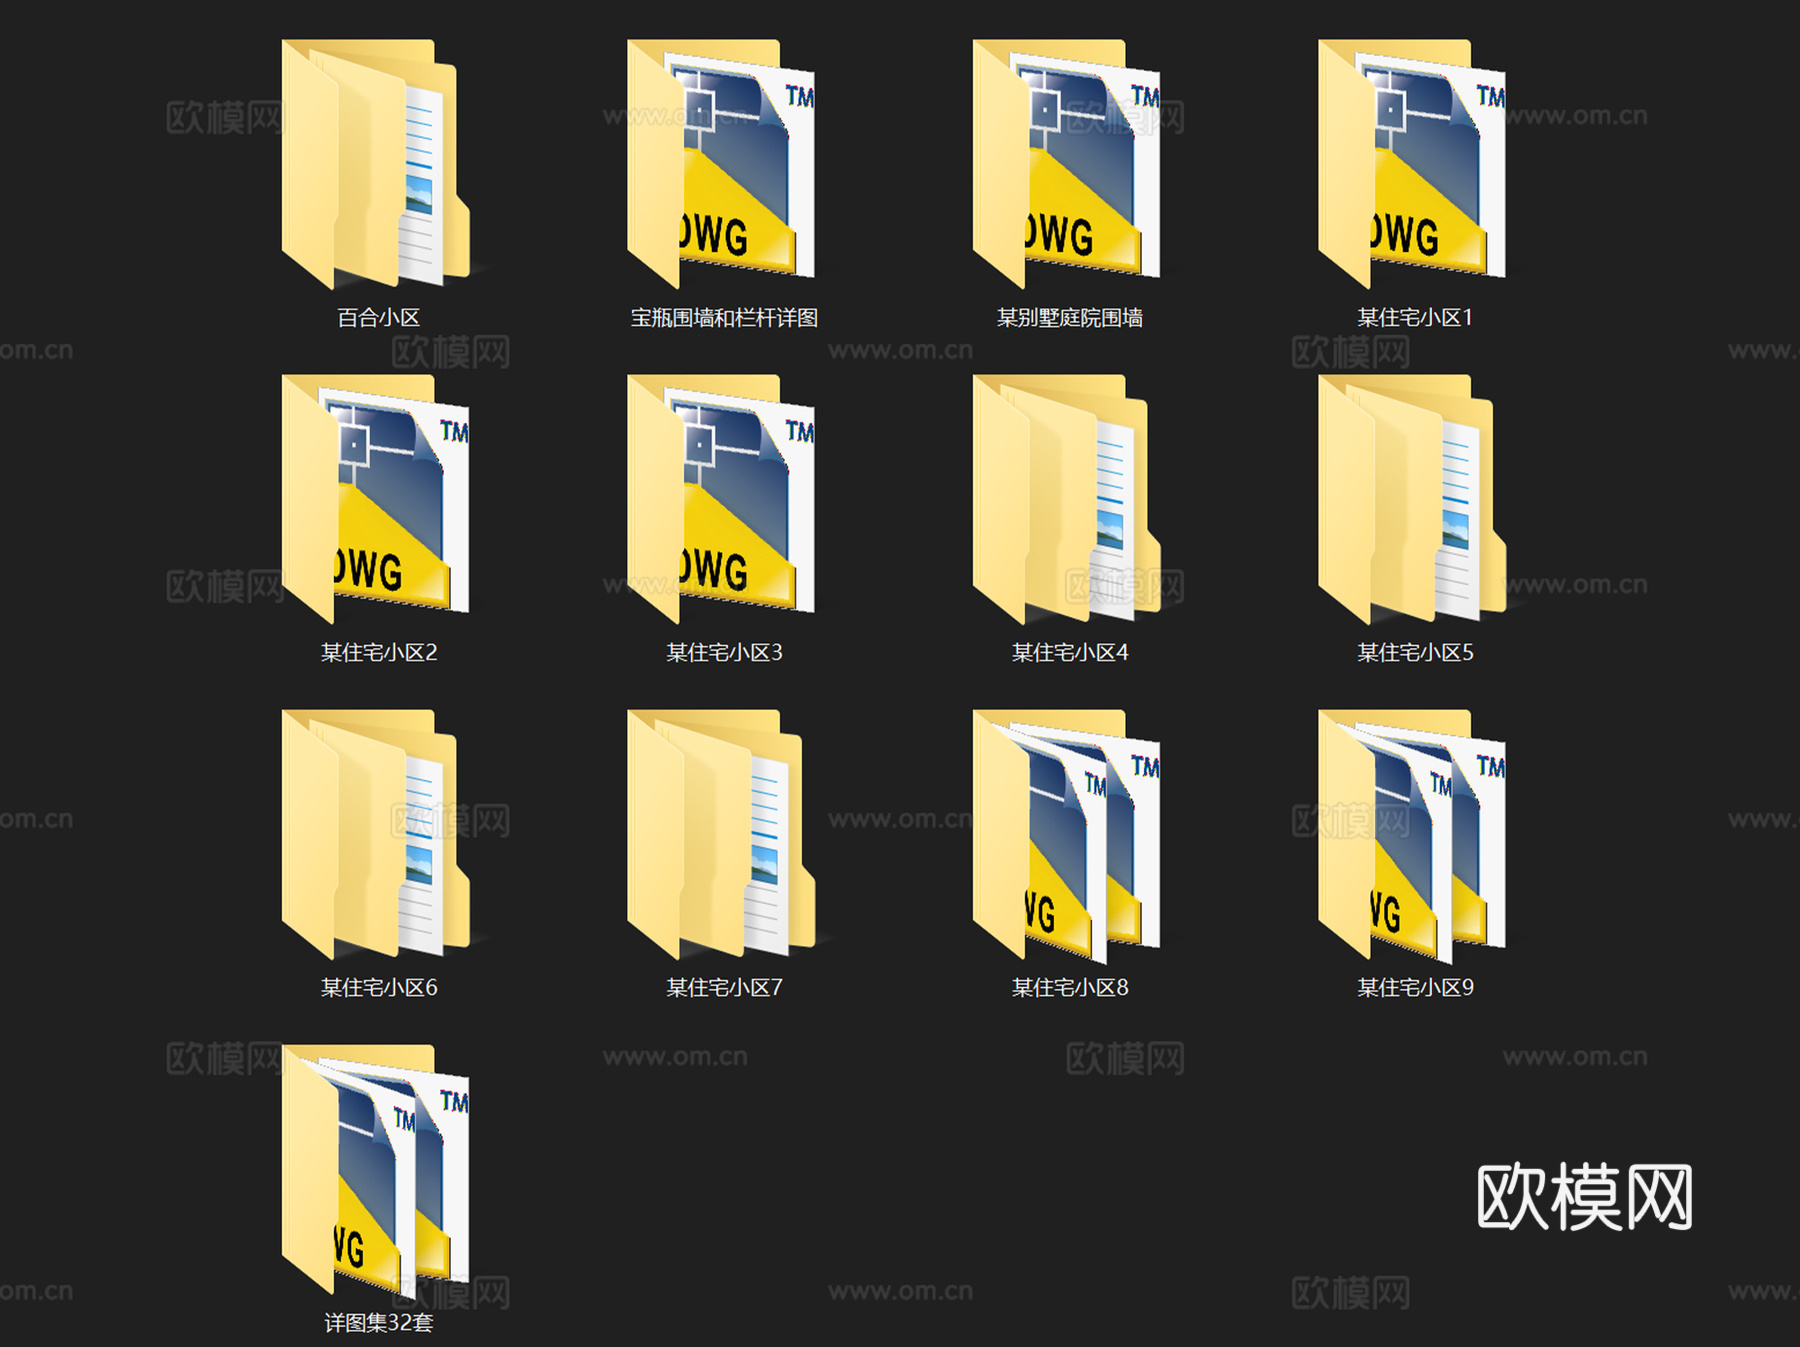Click the file name text 详图集32套
This screenshot has height=1347, width=1800.
379,1323
